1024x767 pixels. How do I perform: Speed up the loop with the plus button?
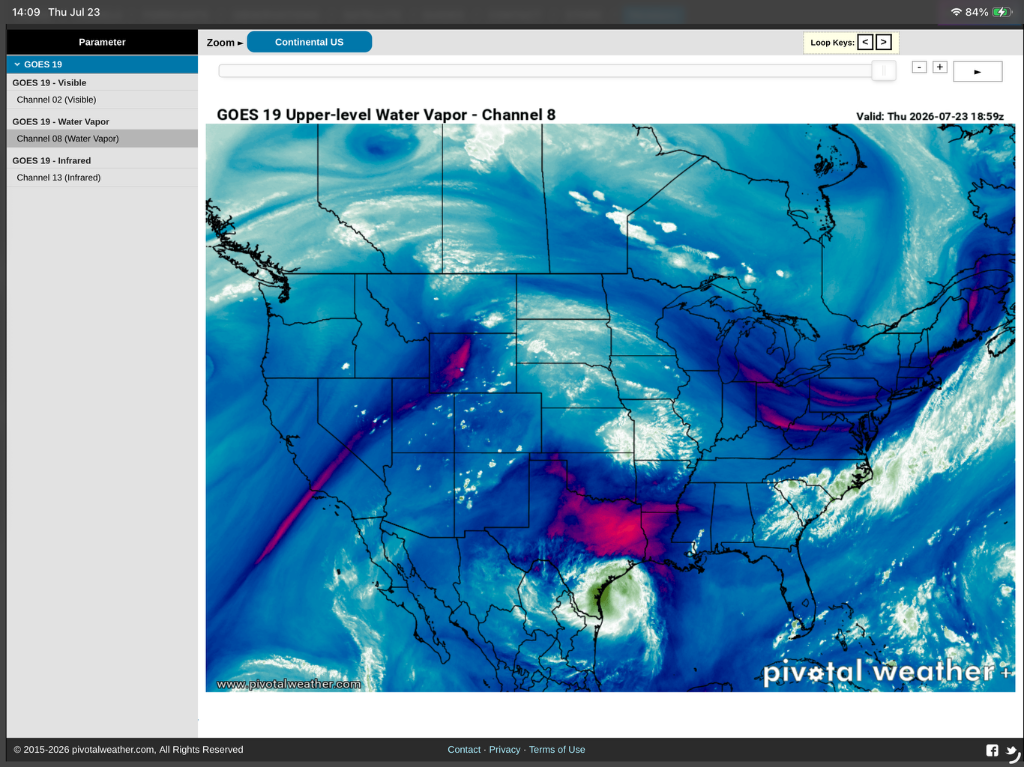940,67
